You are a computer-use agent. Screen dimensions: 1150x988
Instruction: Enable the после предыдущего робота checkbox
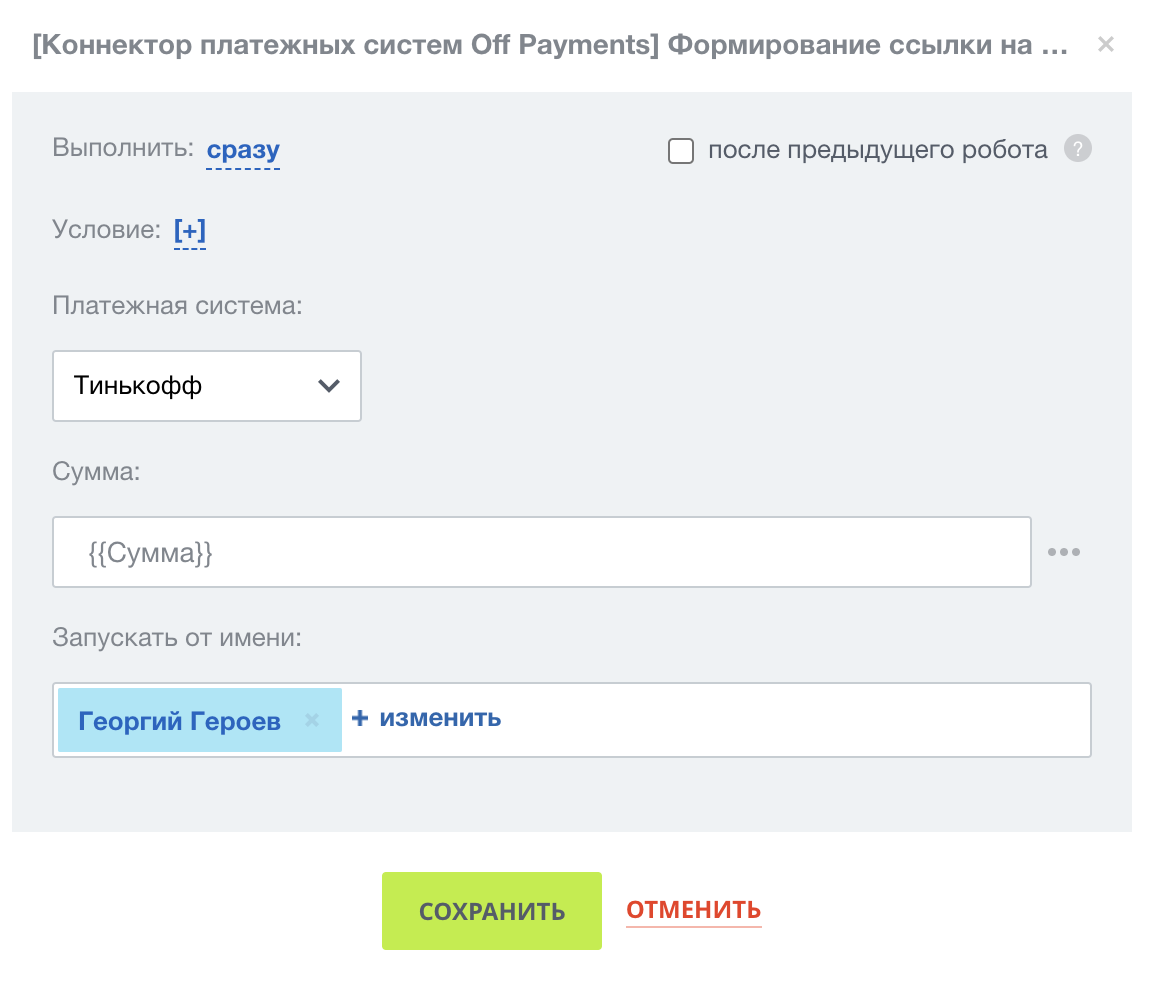(x=680, y=150)
